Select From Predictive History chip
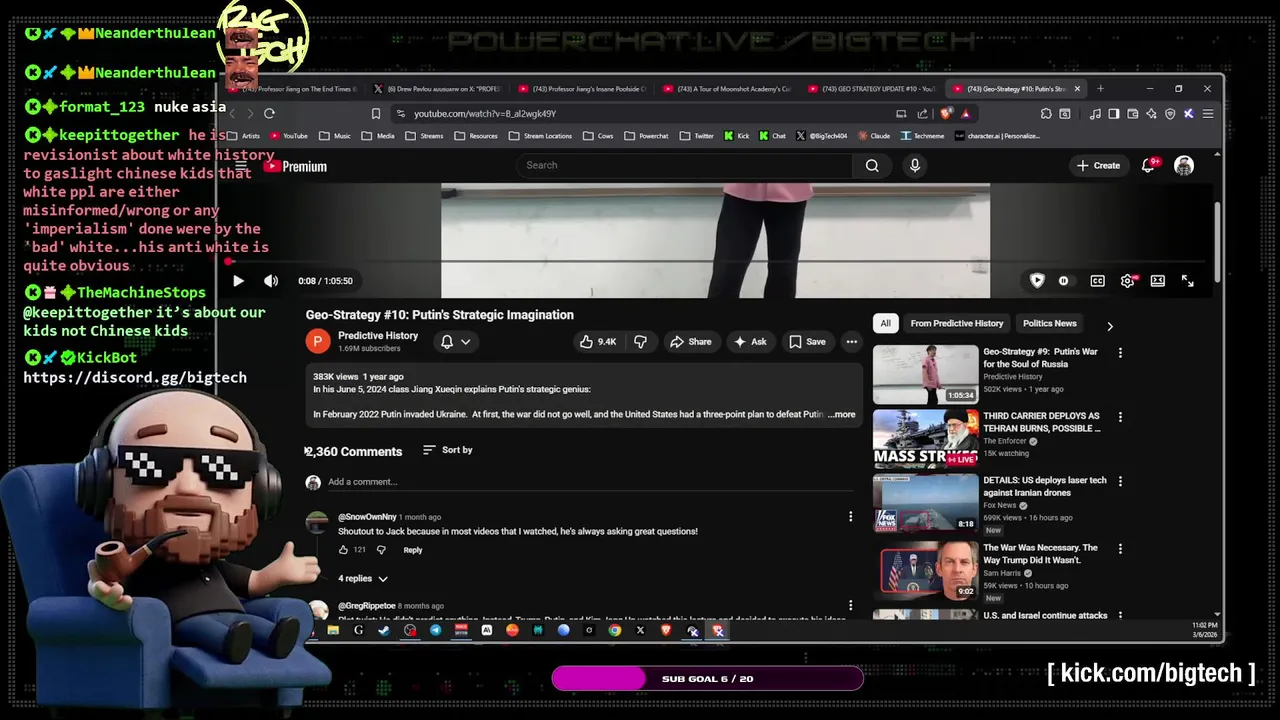Screen dimensions: 1280x720 [x=956, y=323]
